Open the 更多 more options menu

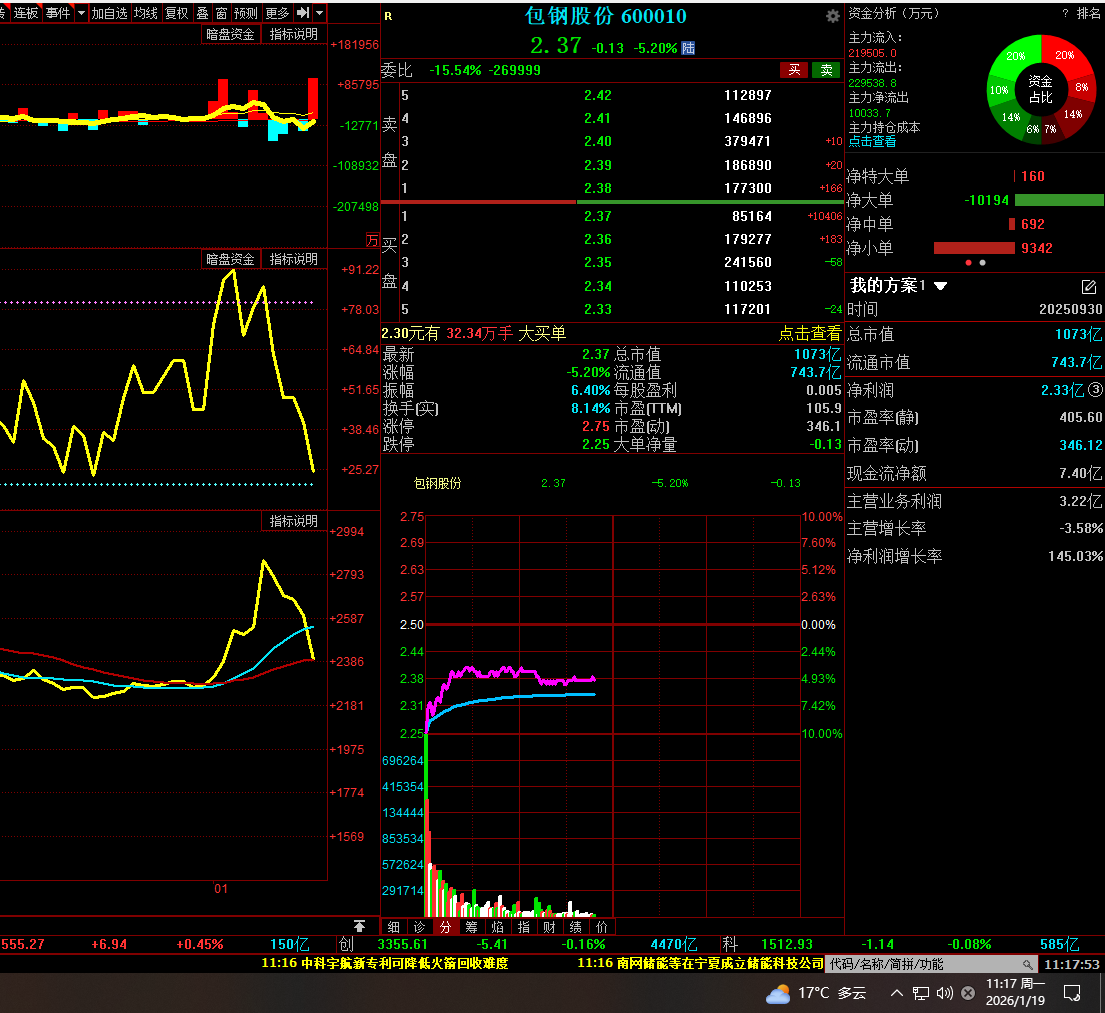pos(277,13)
